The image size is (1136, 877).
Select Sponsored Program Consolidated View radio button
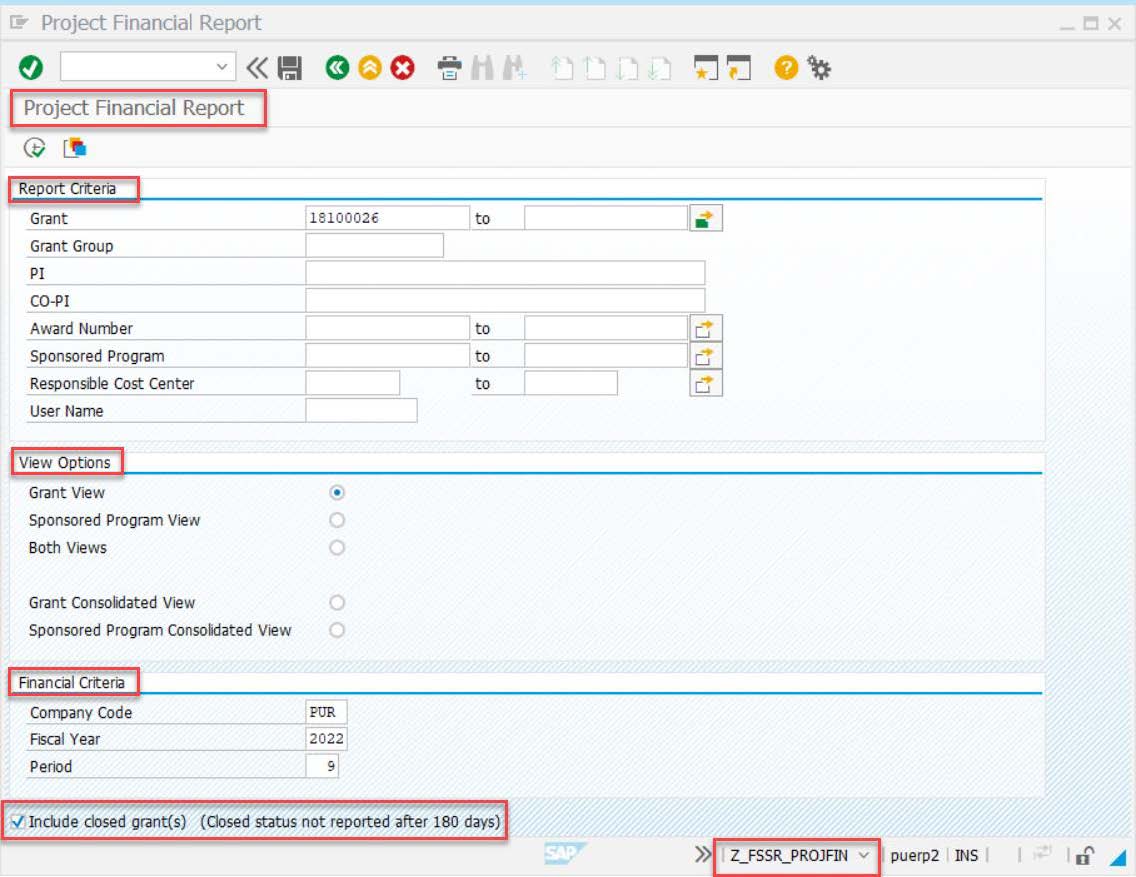[337, 630]
